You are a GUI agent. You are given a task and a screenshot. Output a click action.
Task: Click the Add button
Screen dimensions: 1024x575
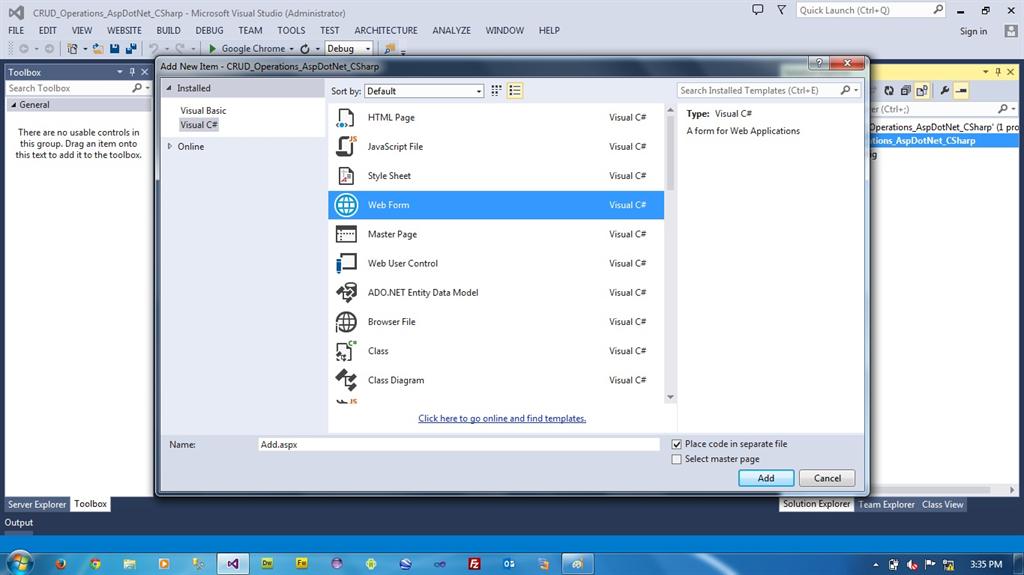tap(766, 478)
